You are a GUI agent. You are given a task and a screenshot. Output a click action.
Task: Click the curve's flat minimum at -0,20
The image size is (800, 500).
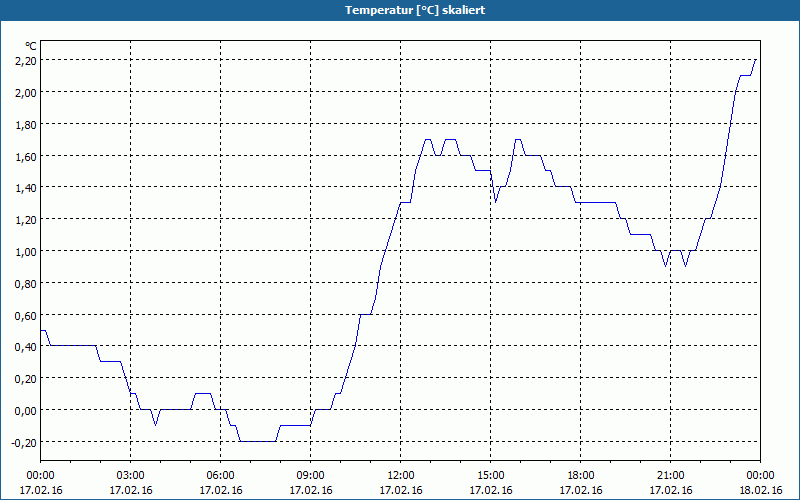258,441
